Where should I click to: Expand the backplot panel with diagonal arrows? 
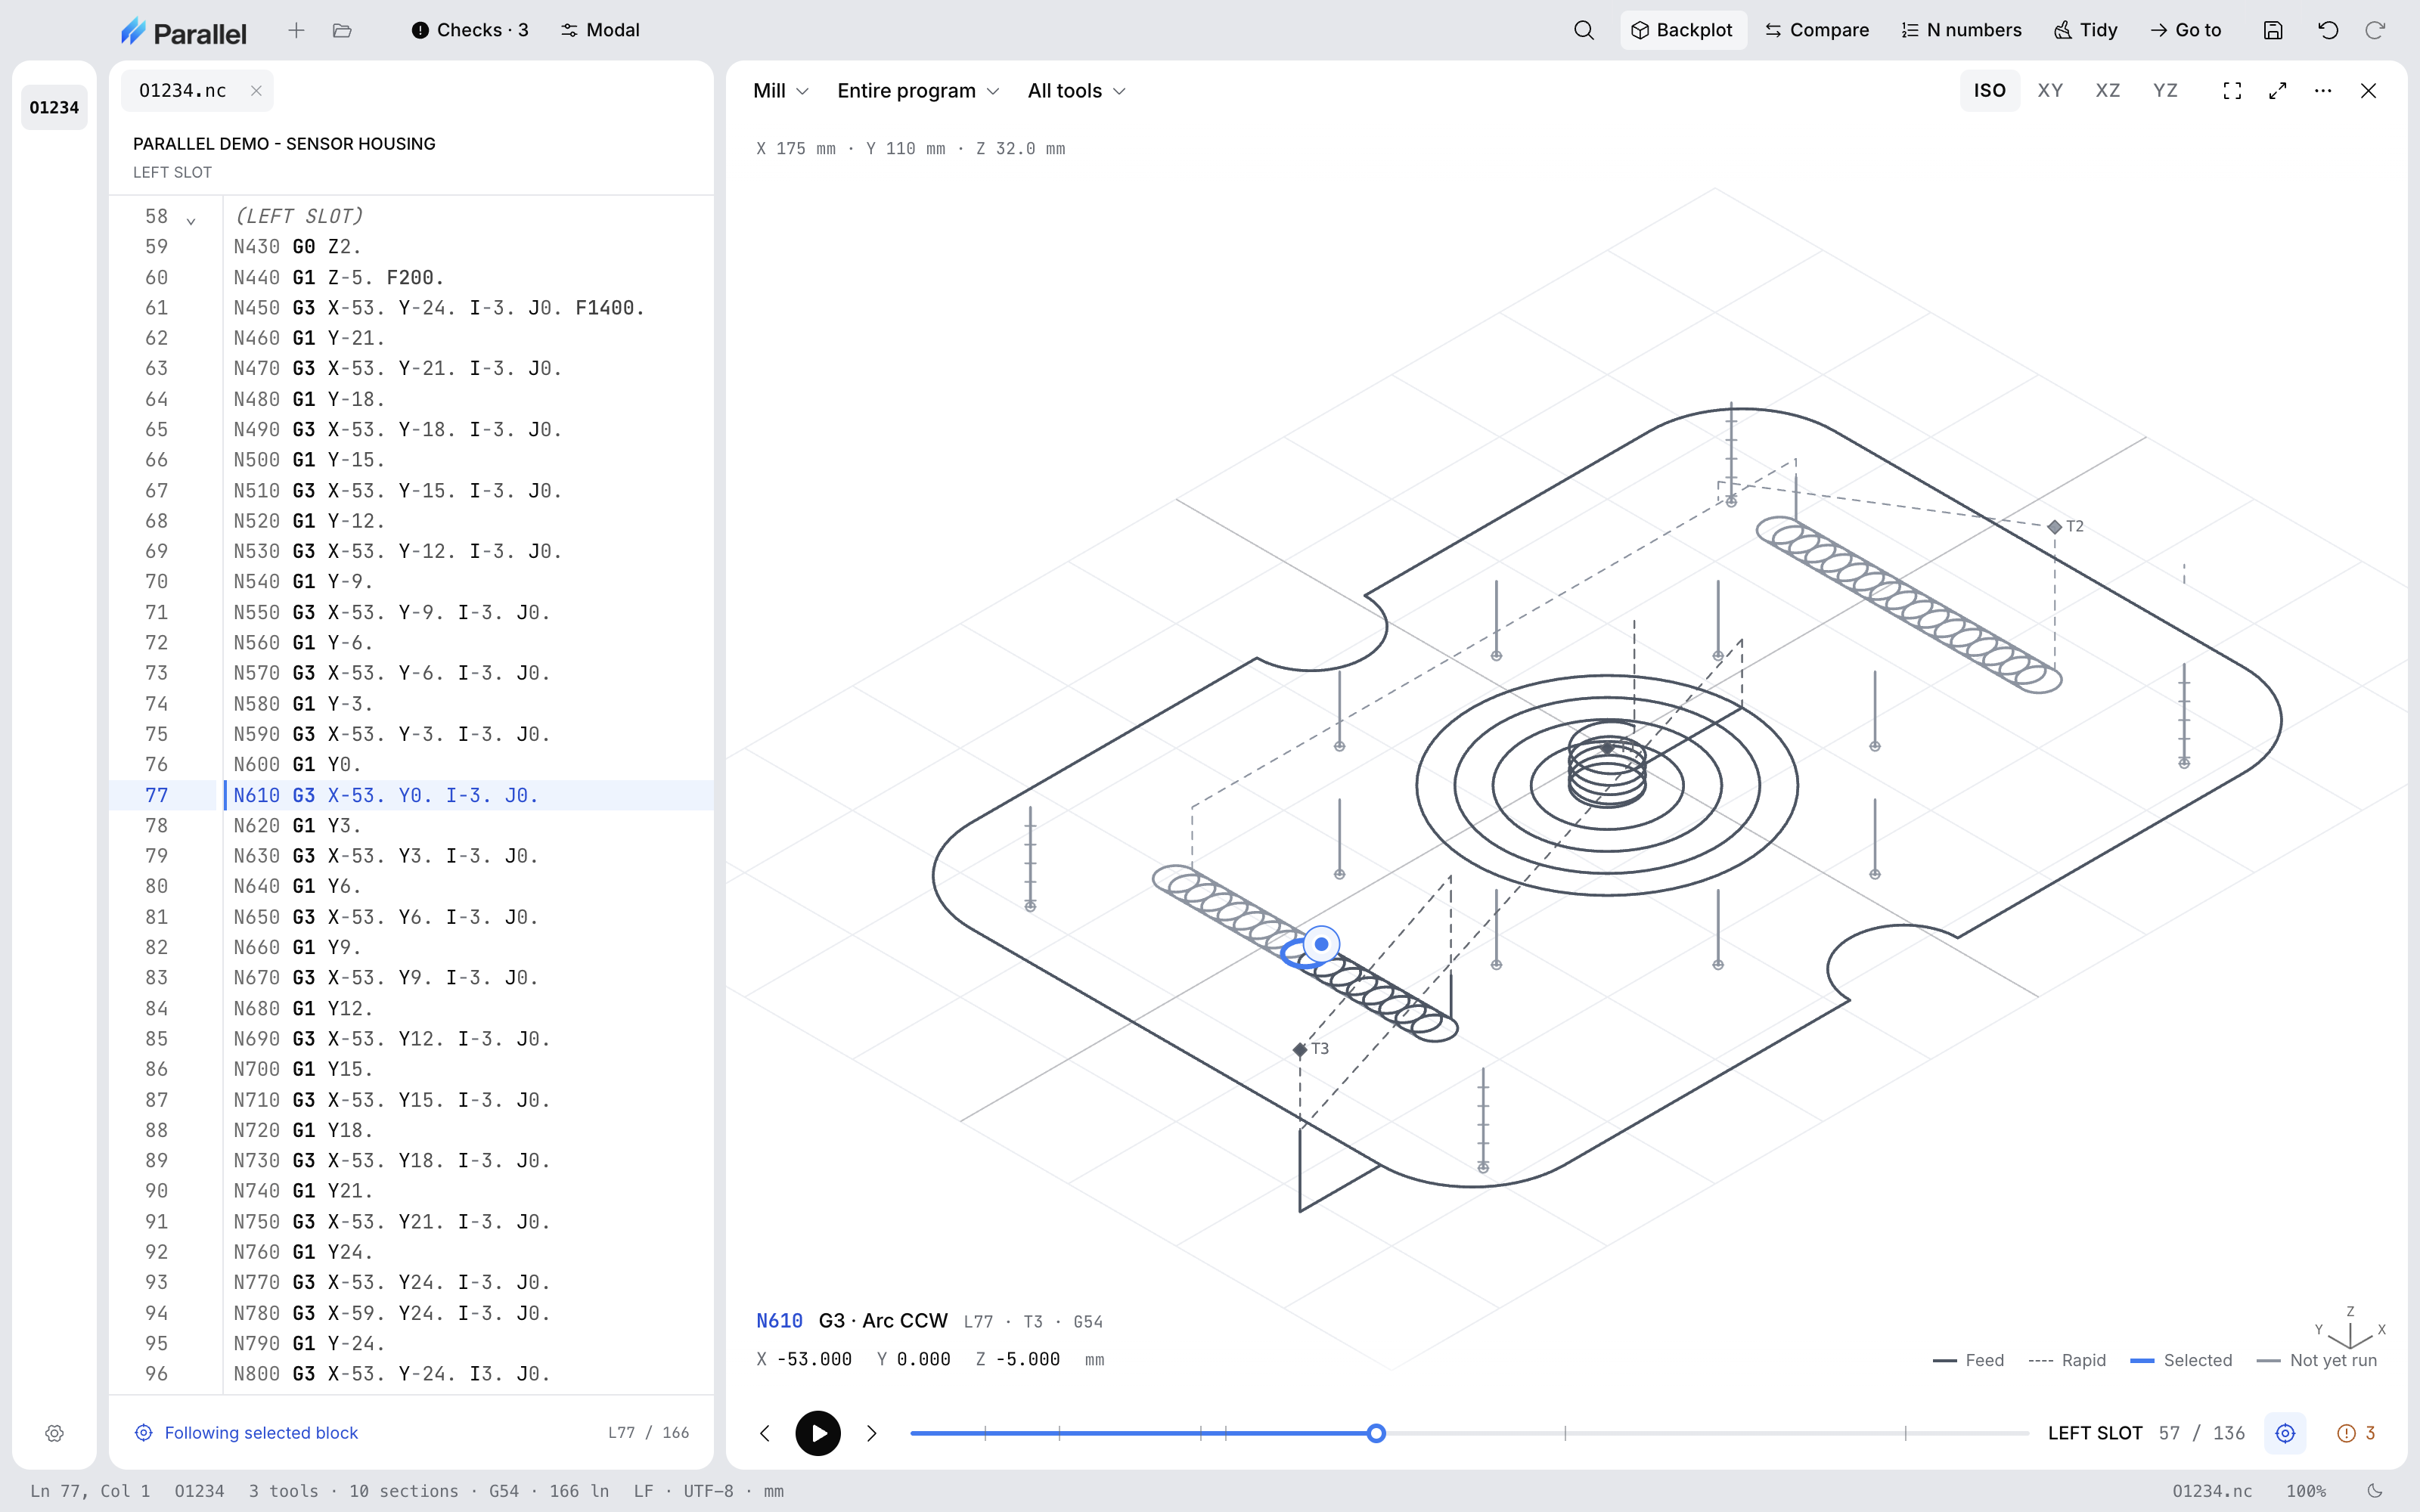[2278, 91]
